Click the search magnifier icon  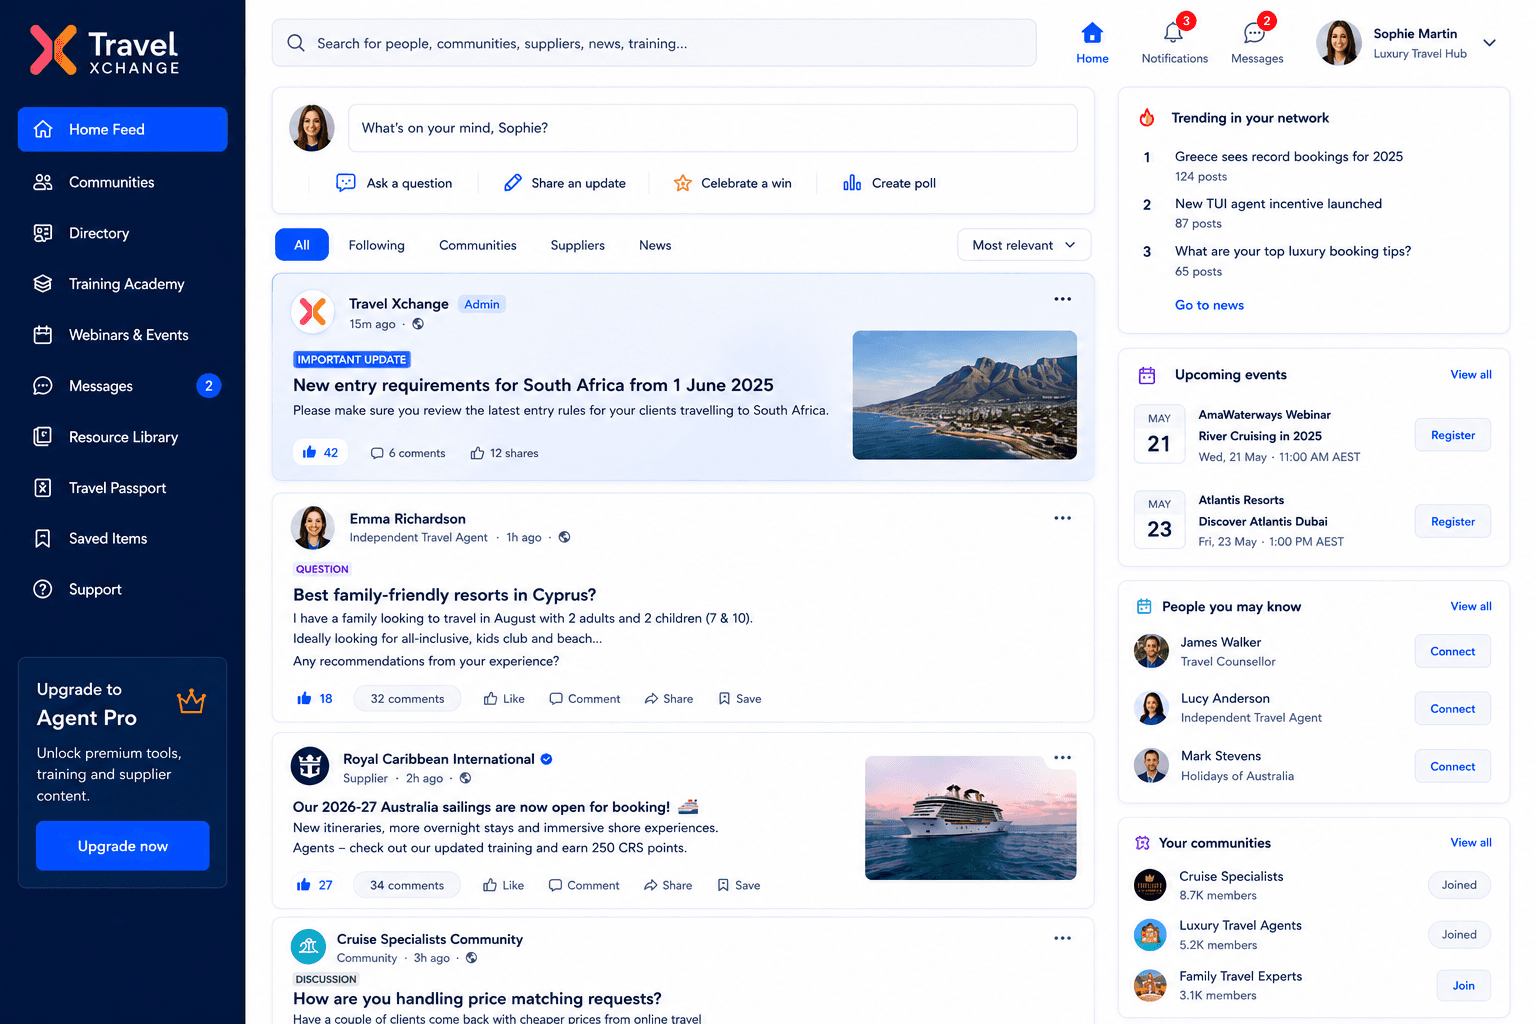(296, 43)
